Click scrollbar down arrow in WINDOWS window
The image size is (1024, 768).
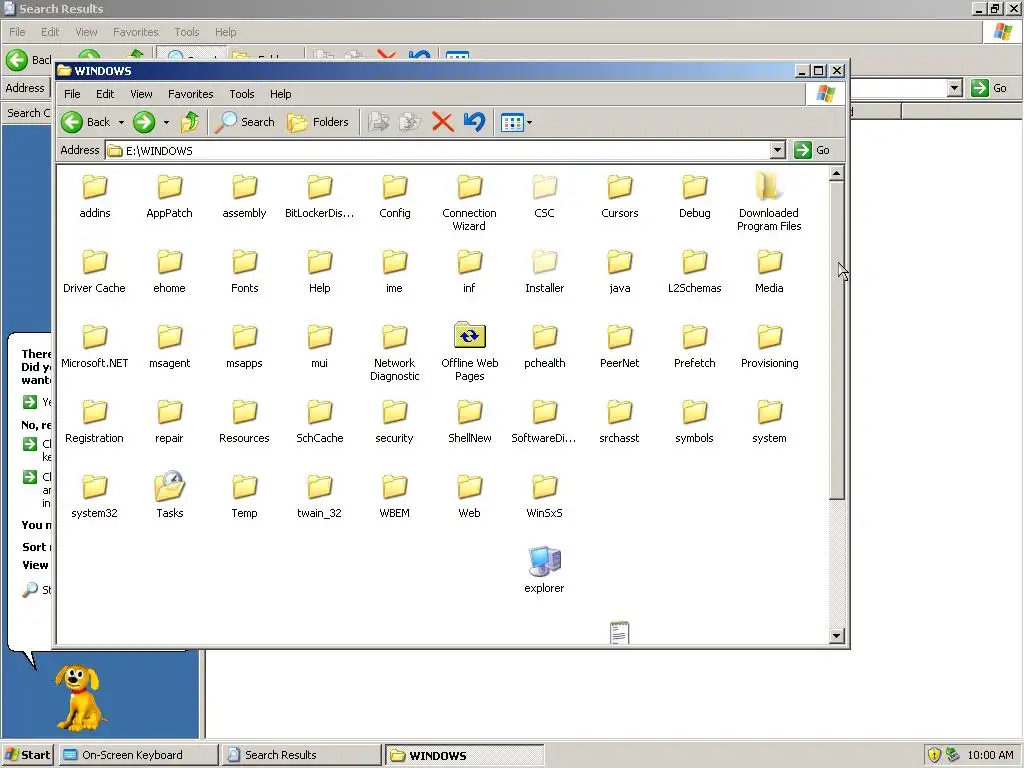point(837,636)
